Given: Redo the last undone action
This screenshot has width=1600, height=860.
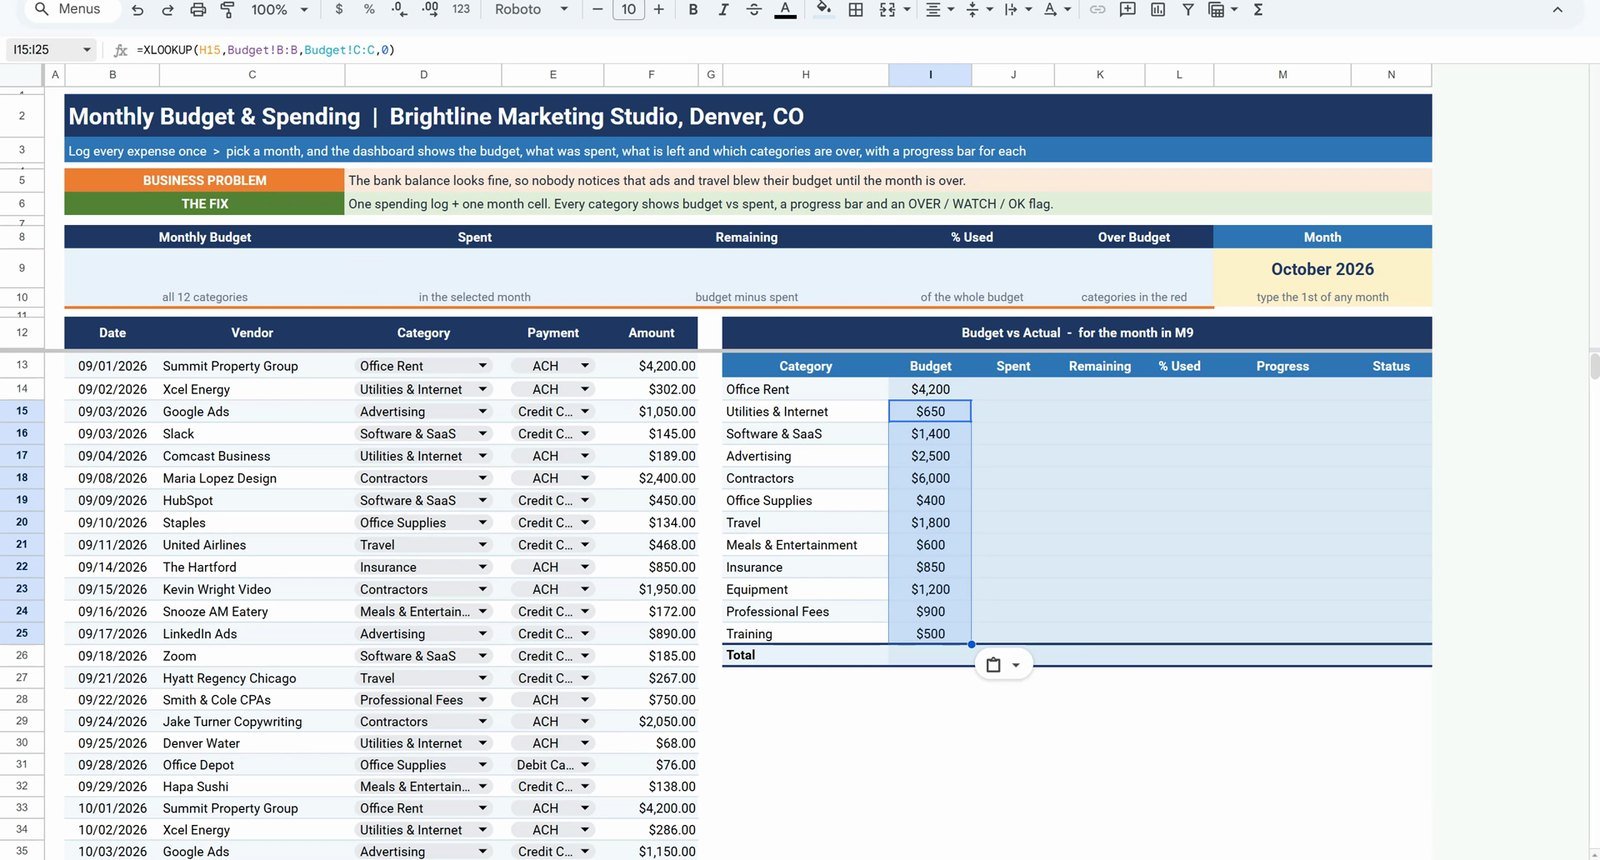Looking at the screenshot, I should 168,10.
